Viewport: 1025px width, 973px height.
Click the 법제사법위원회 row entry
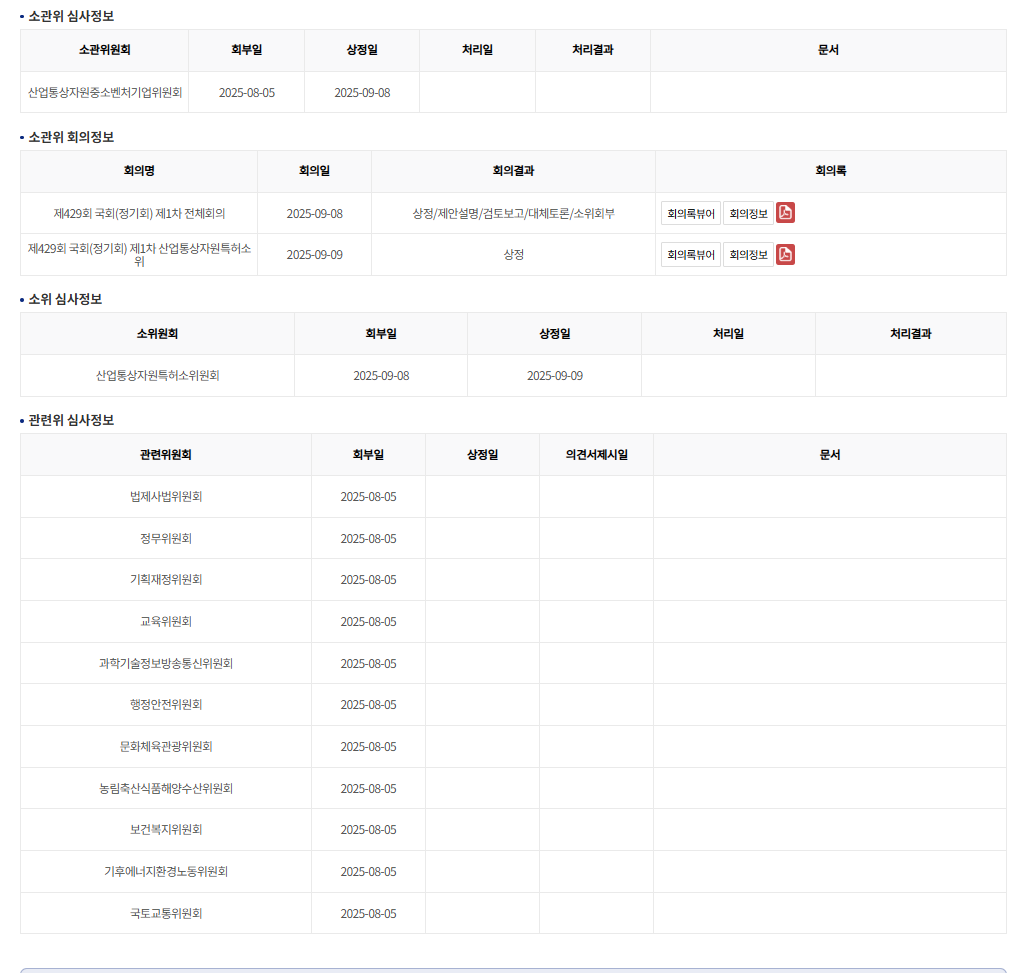pos(166,497)
